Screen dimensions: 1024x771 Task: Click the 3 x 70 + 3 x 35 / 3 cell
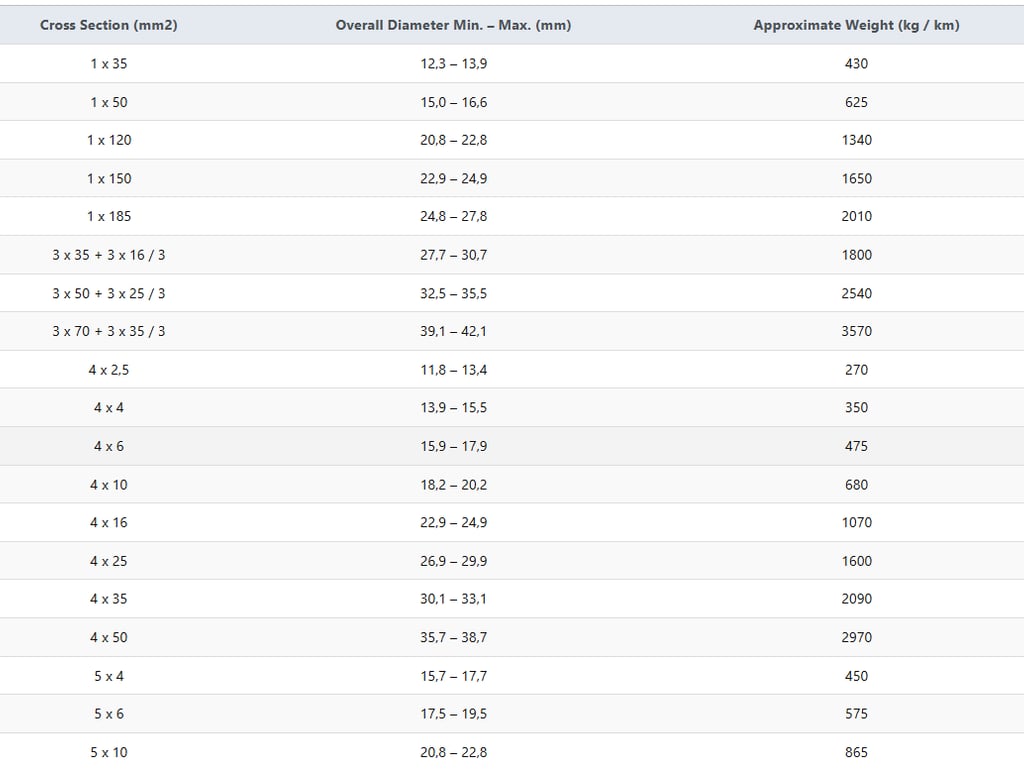click(109, 331)
